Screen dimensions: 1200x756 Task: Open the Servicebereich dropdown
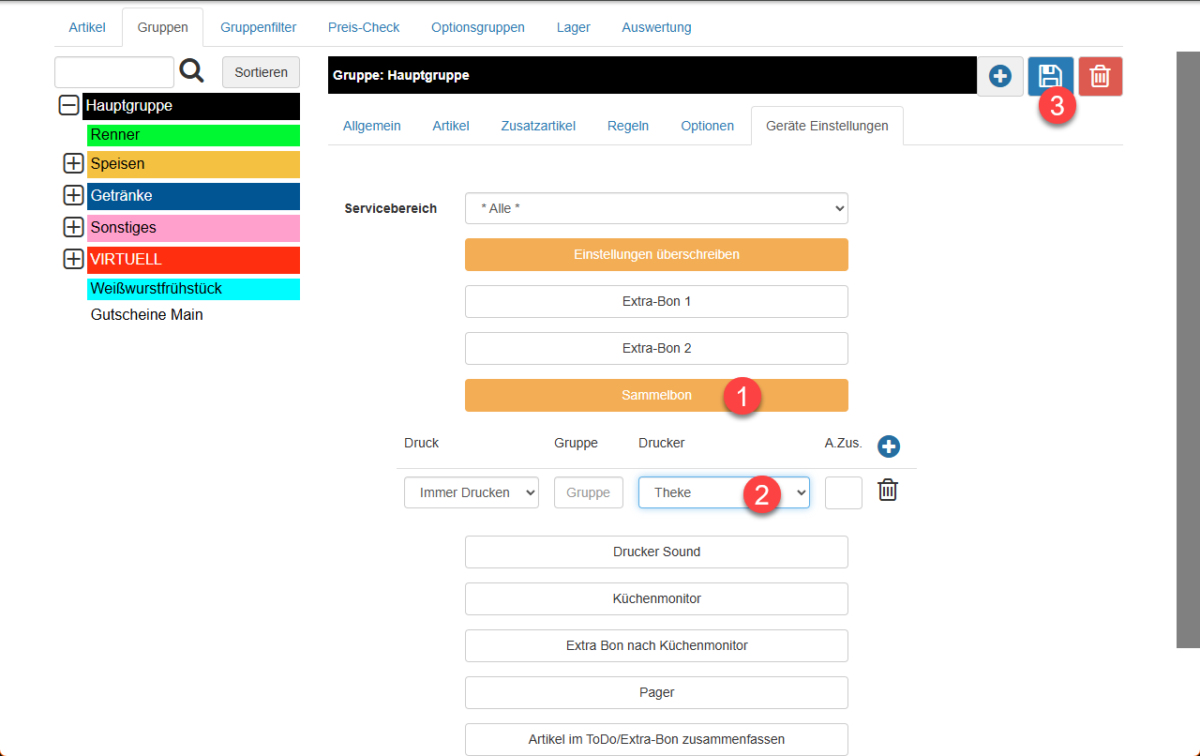coord(656,209)
